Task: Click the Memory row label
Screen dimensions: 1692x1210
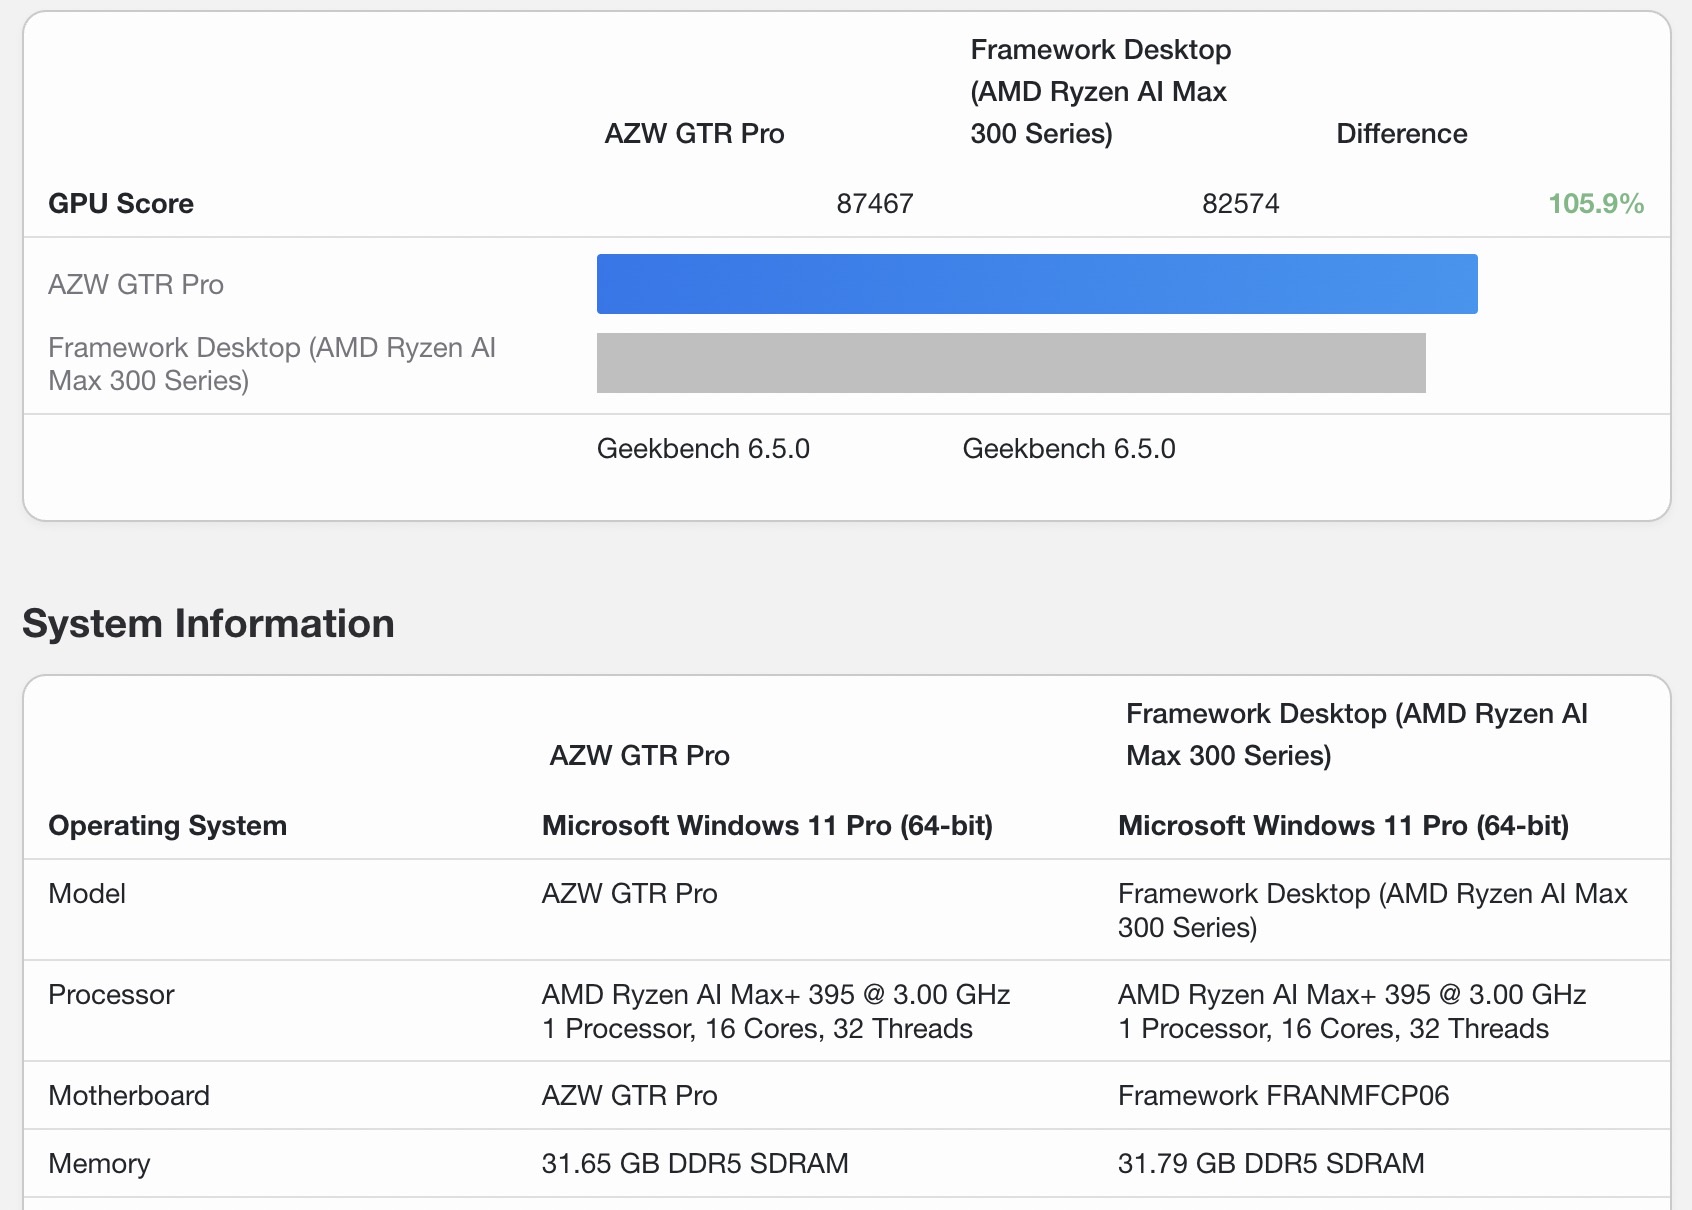Action: click(x=99, y=1164)
